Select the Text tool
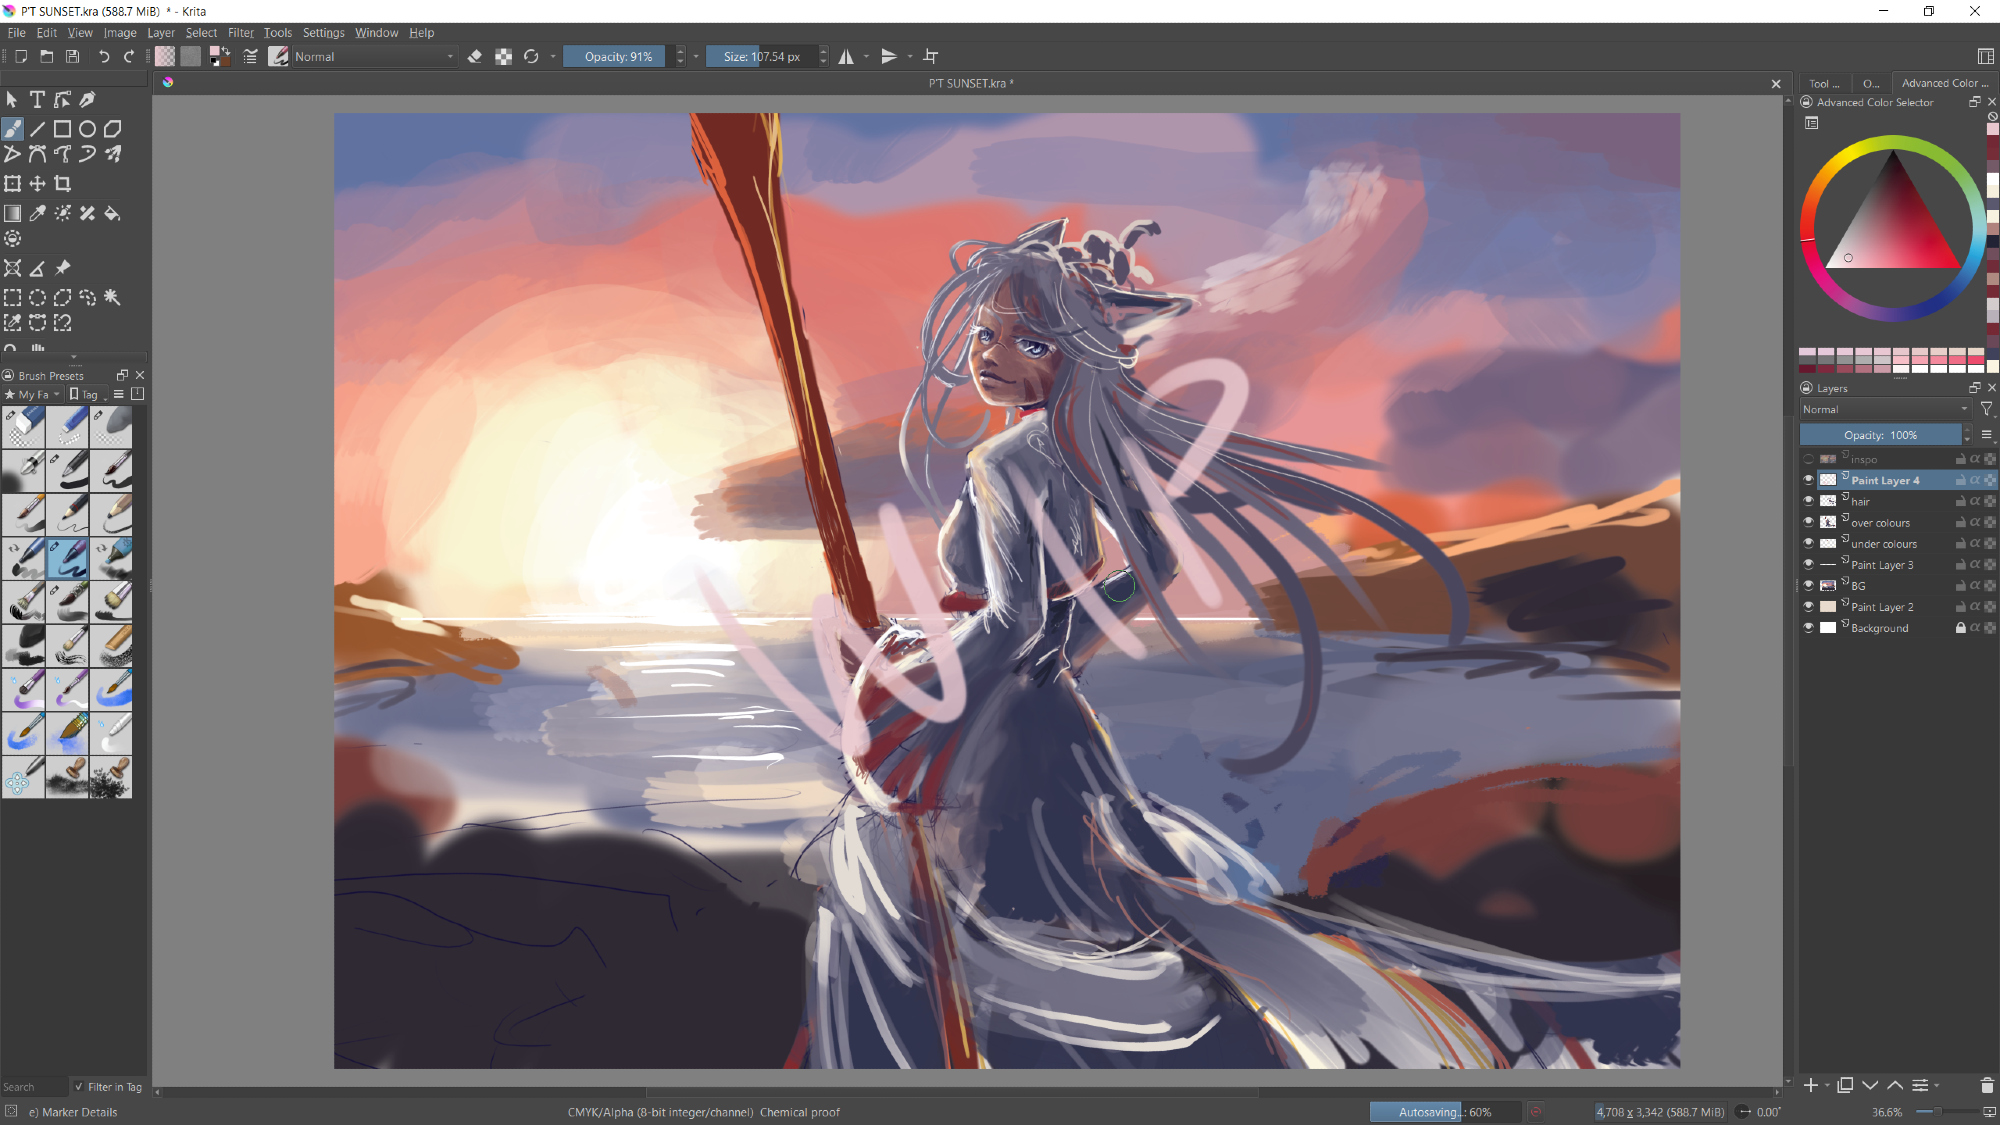This screenshot has height=1125, width=2000. [37, 99]
